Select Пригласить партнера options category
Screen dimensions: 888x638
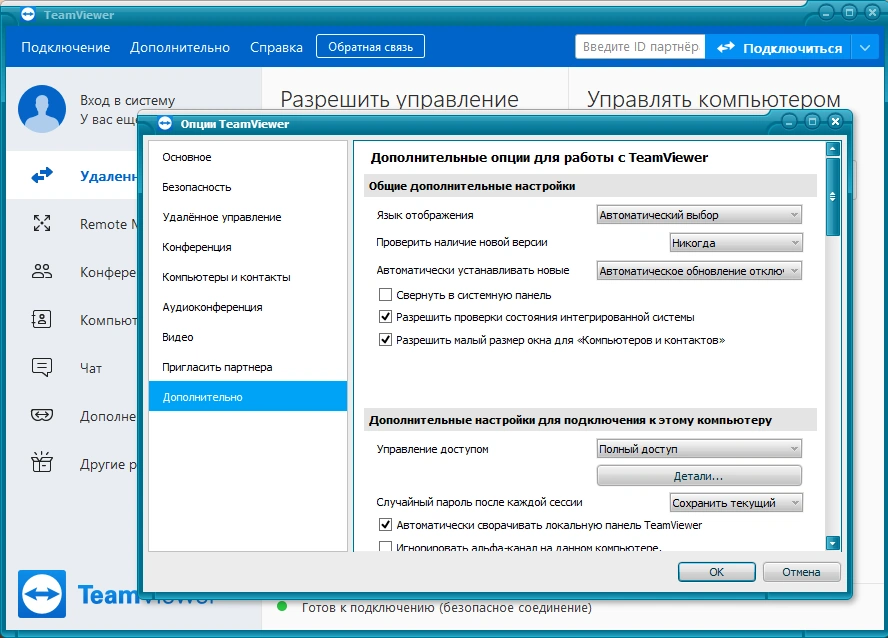247,367
